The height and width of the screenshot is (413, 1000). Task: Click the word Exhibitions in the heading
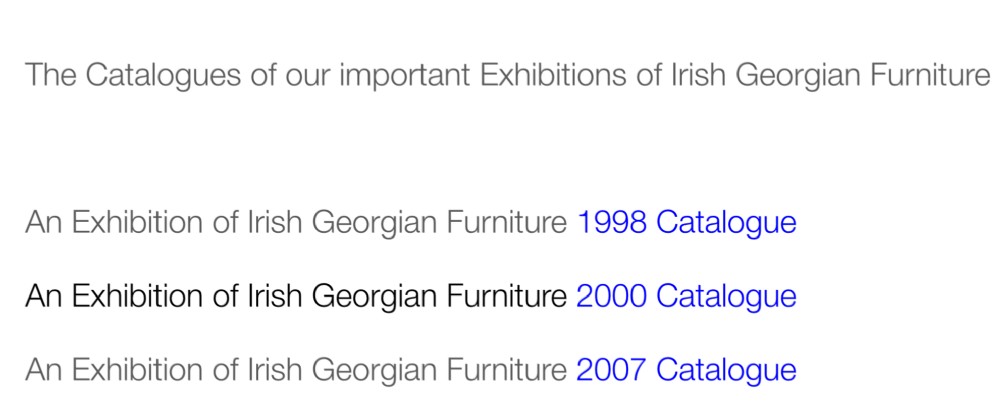553,75
